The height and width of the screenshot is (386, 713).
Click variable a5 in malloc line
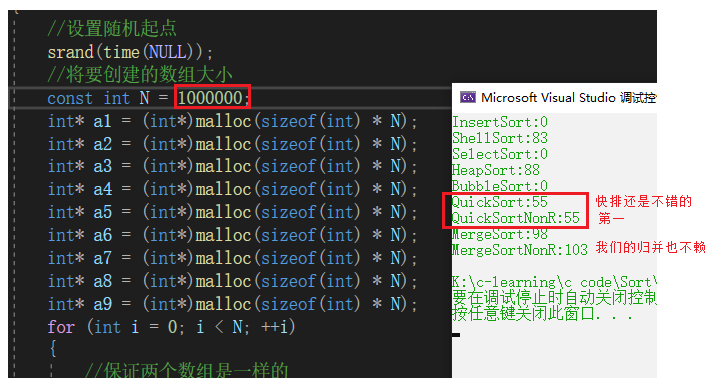[x=102, y=212]
